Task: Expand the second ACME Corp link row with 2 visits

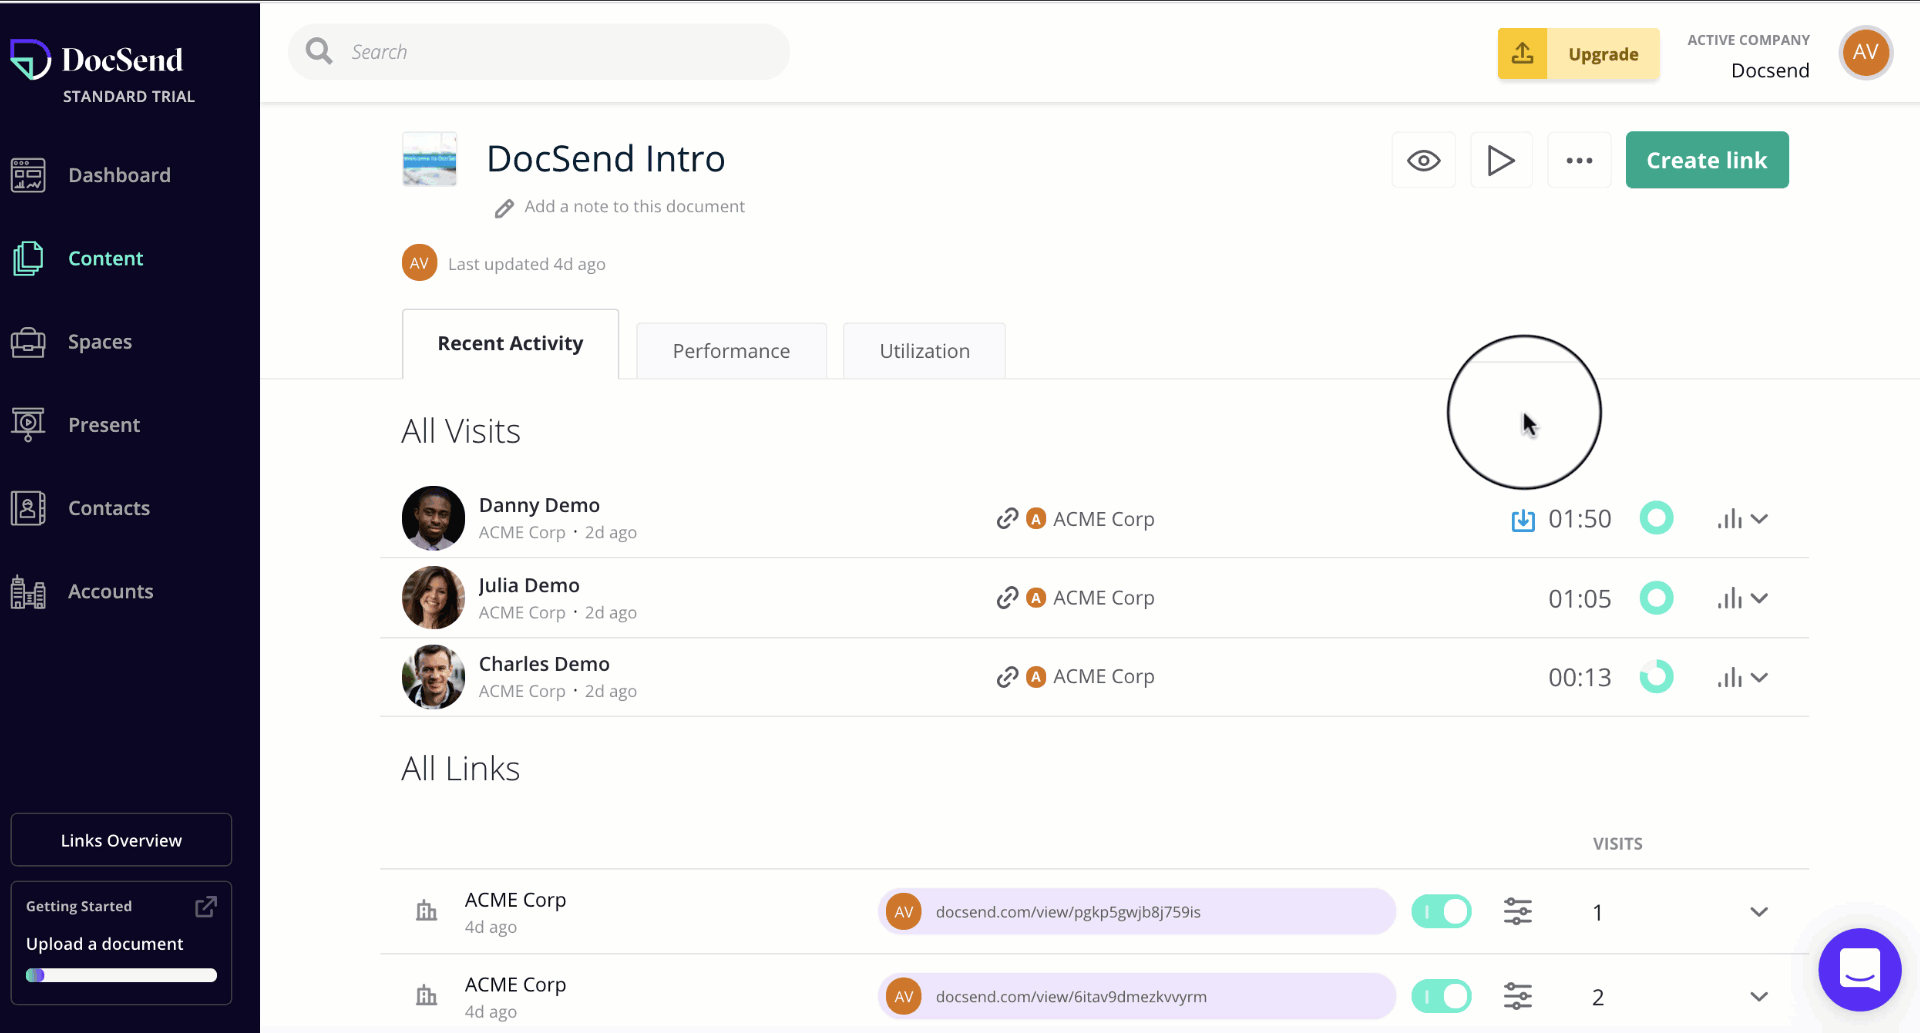Action: coord(1759,997)
